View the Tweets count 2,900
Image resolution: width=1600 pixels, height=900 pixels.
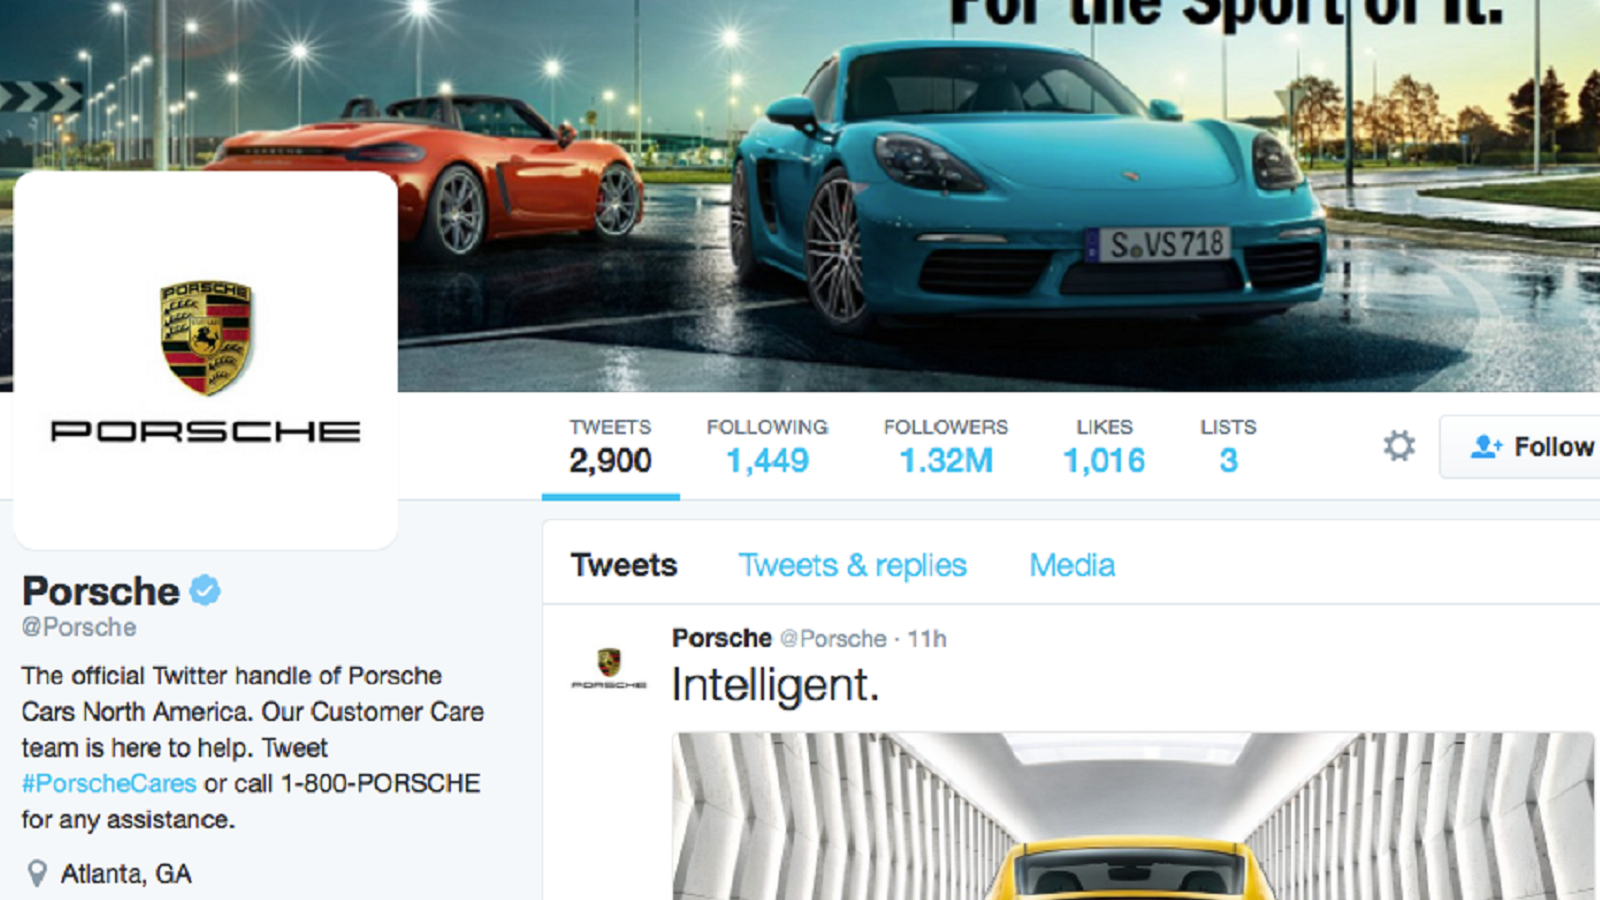pyautogui.click(x=610, y=446)
